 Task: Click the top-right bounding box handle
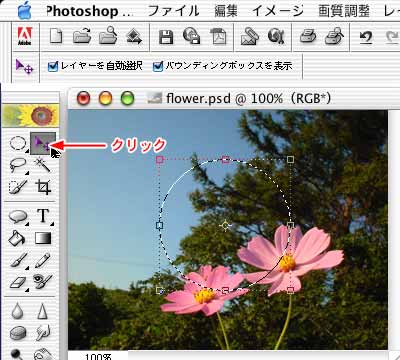tap(291, 160)
